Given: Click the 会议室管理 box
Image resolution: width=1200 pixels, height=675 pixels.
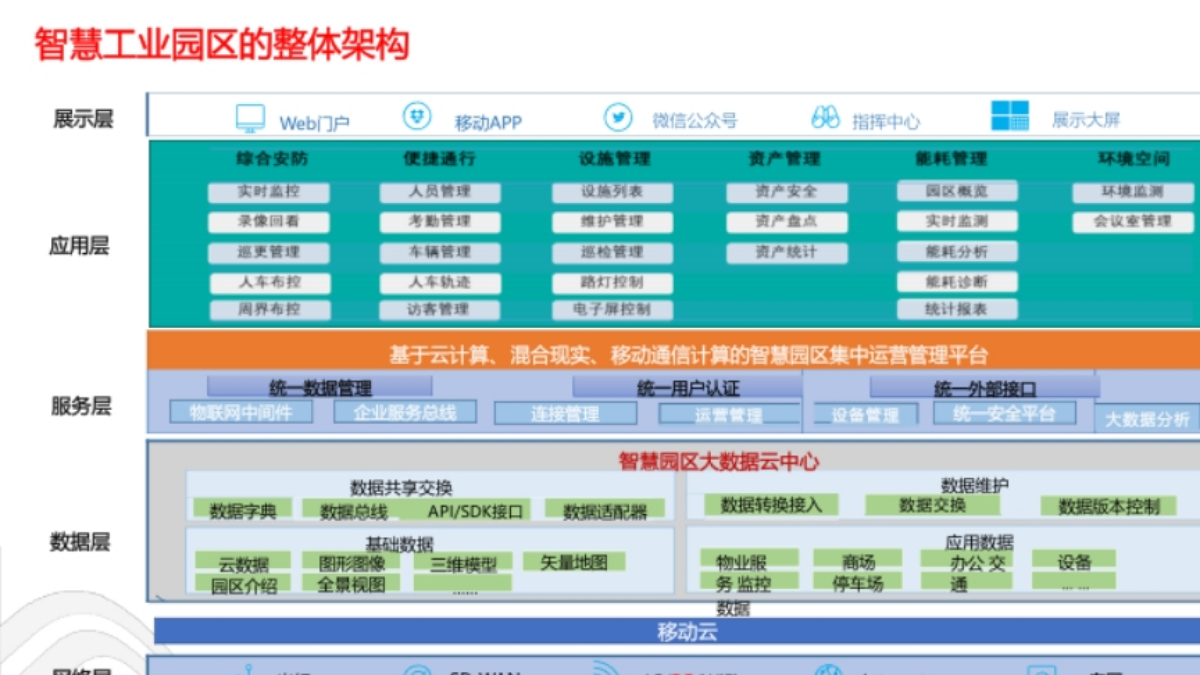Looking at the screenshot, I should (x=1133, y=222).
